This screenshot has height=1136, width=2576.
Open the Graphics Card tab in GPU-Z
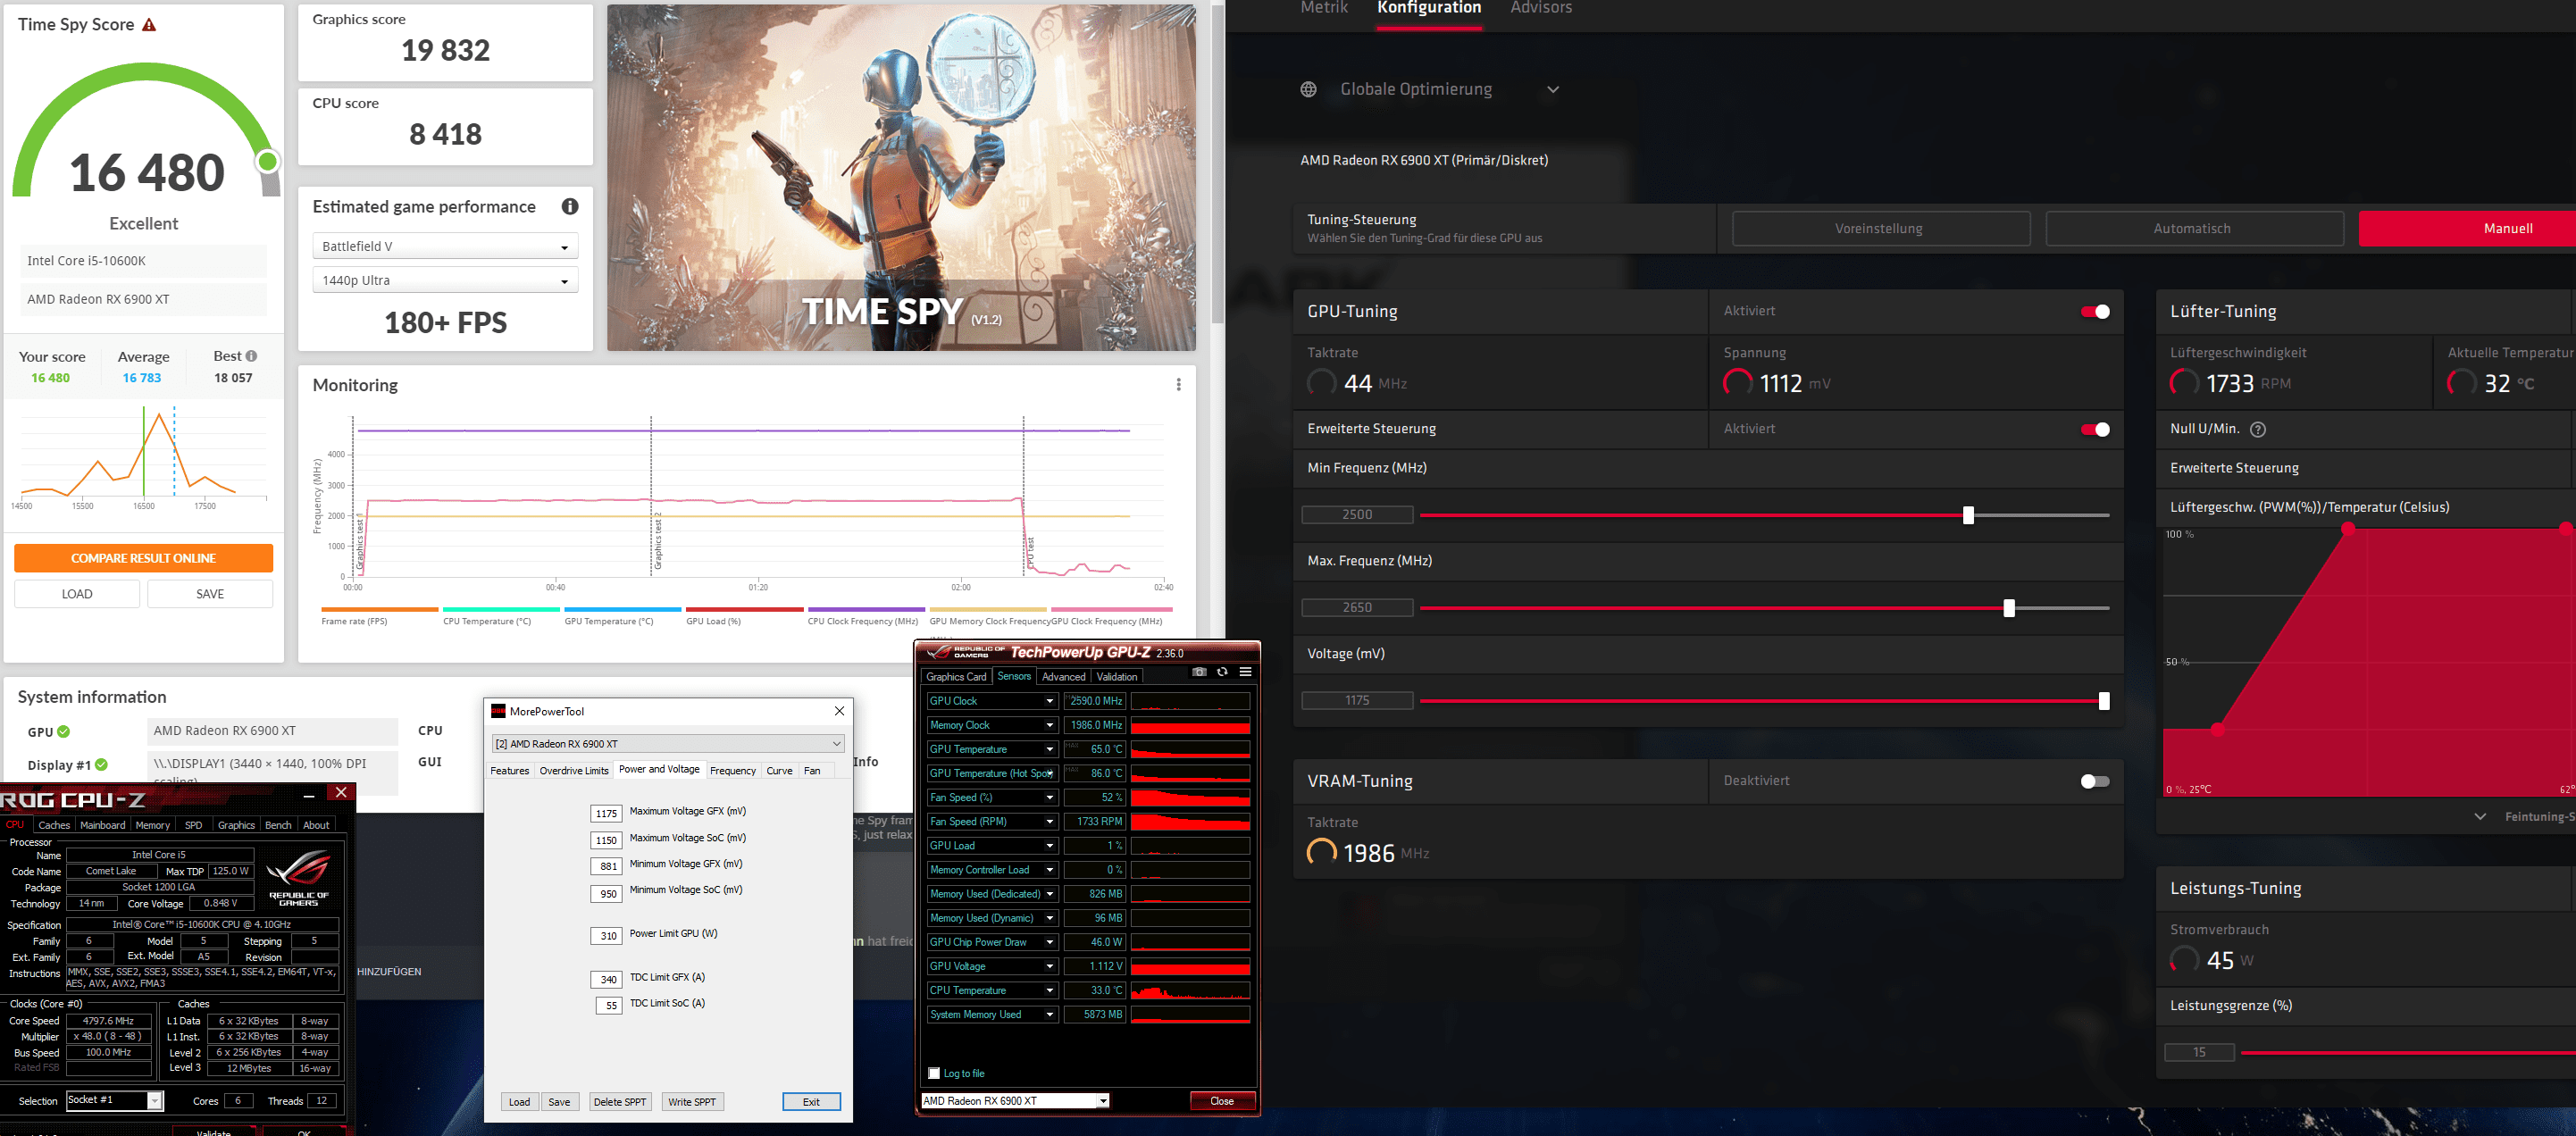click(956, 677)
